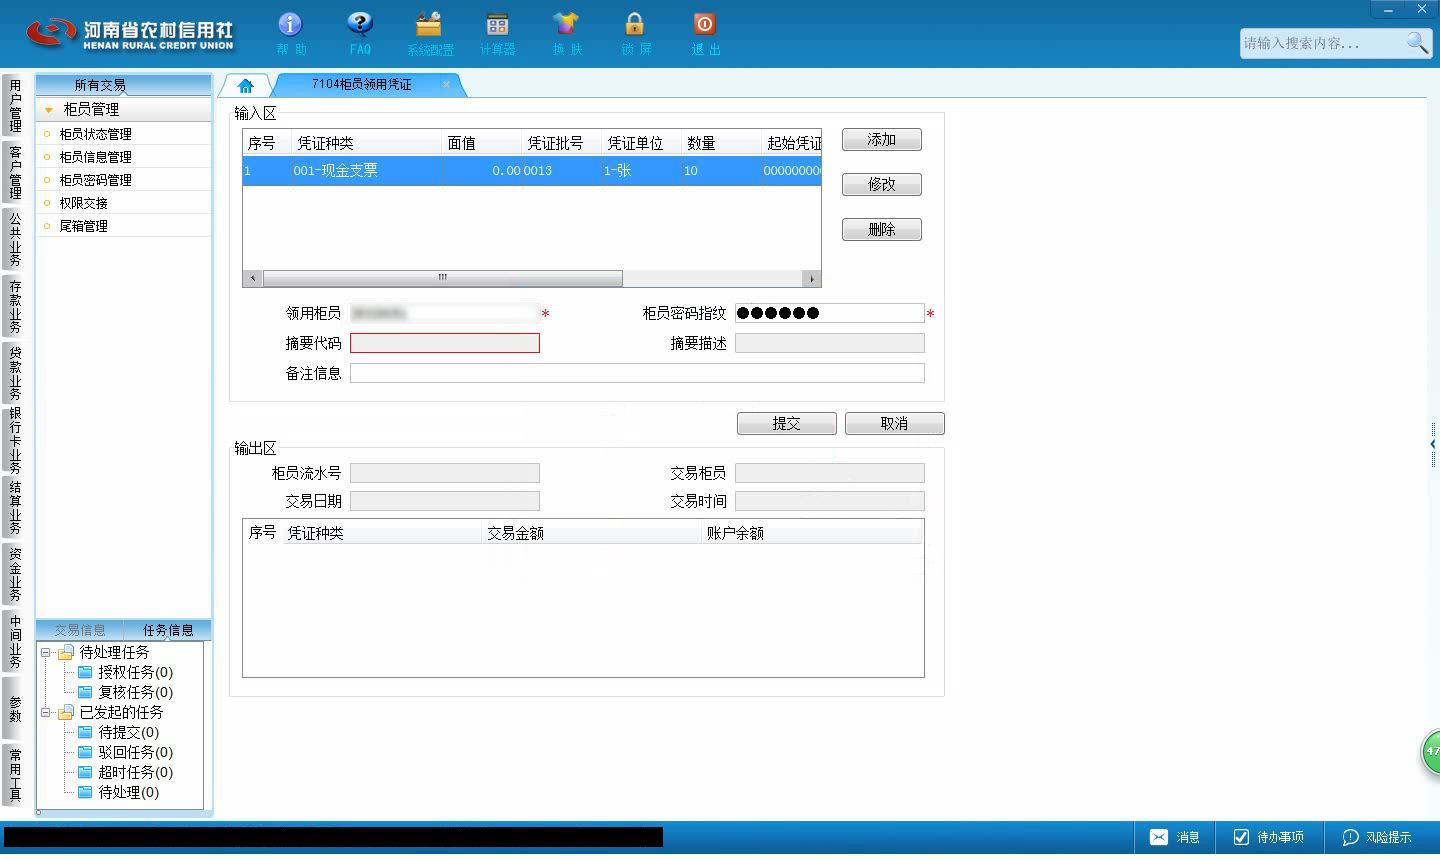Open the 客户管理 side tab
The image size is (1440, 860).
(x=14, y=172)
